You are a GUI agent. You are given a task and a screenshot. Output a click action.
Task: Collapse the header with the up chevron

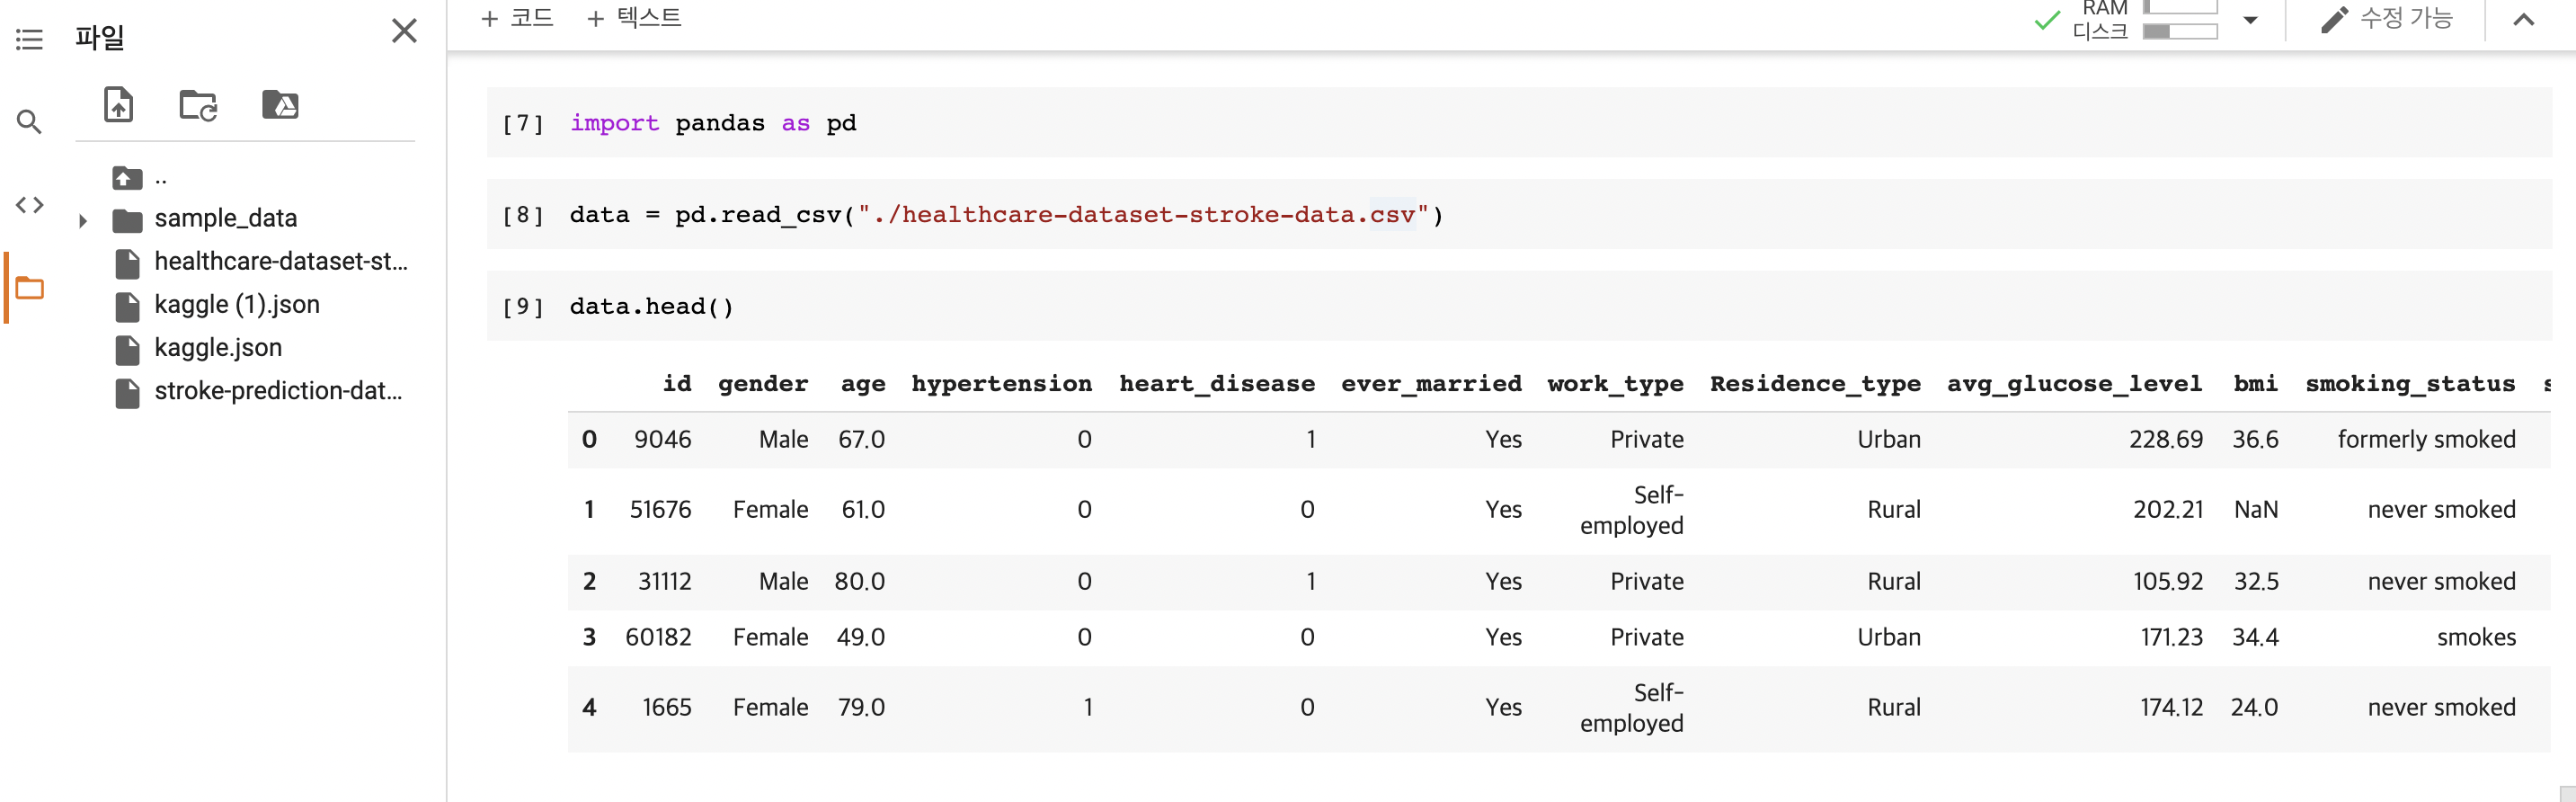2523,20
